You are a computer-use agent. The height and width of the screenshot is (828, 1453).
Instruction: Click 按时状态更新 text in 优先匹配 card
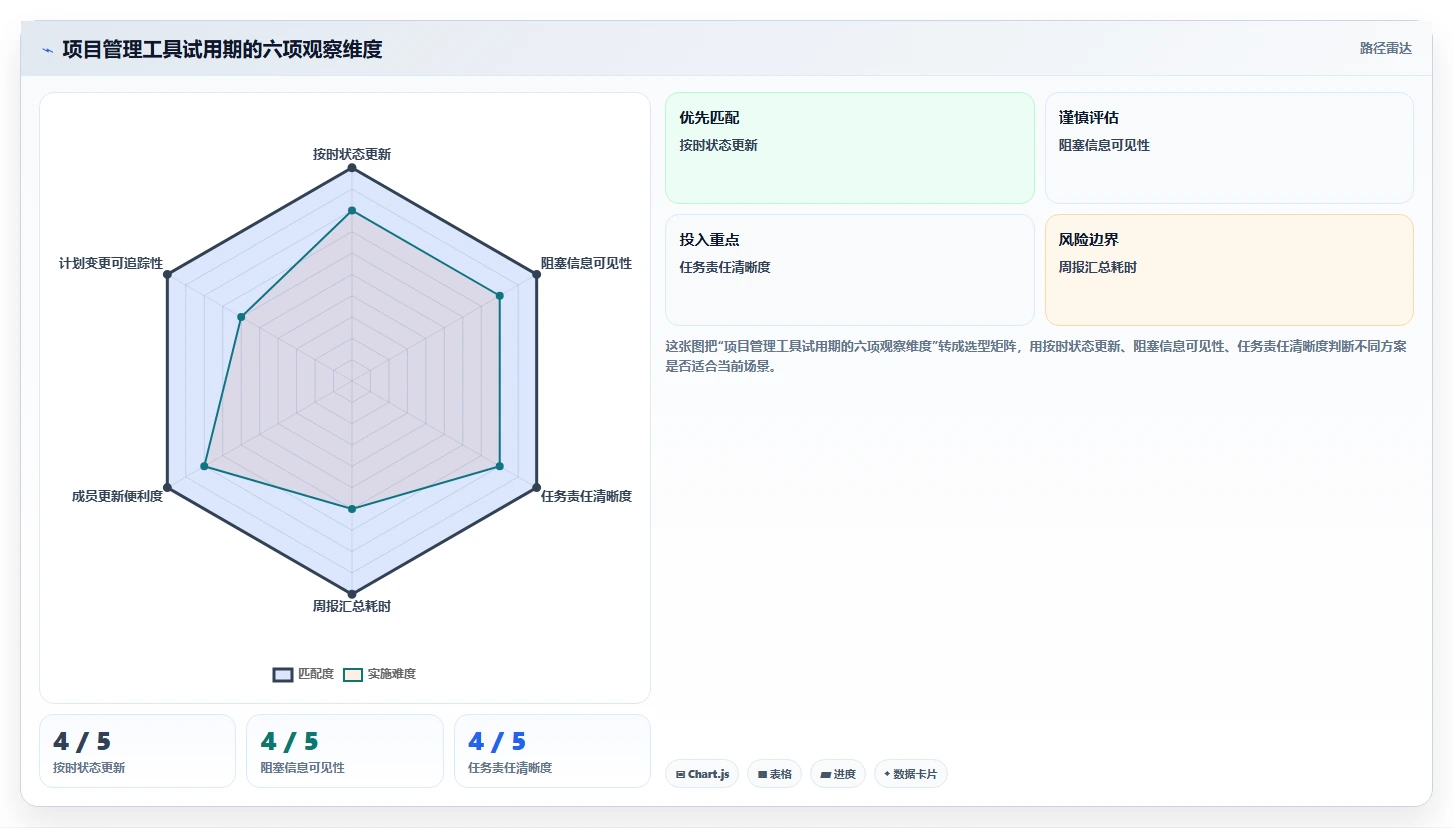719,145
